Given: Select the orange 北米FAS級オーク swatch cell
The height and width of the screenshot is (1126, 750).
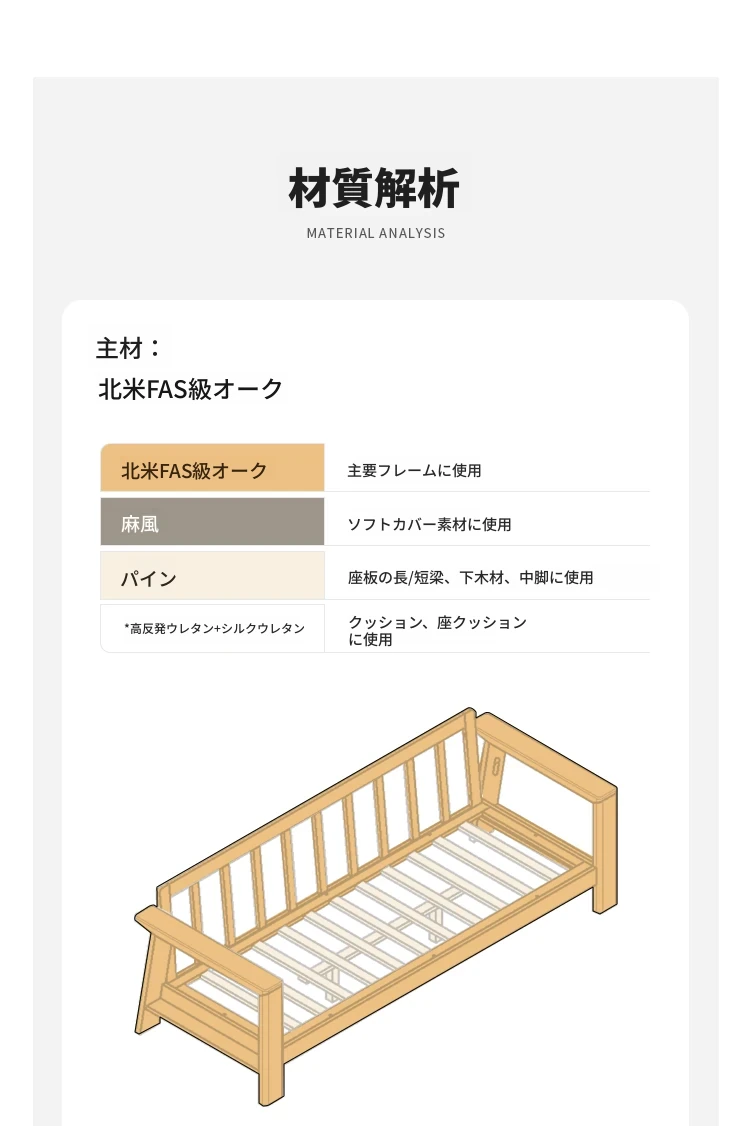Looking at the screenshot, I should [x=212, y=467].
